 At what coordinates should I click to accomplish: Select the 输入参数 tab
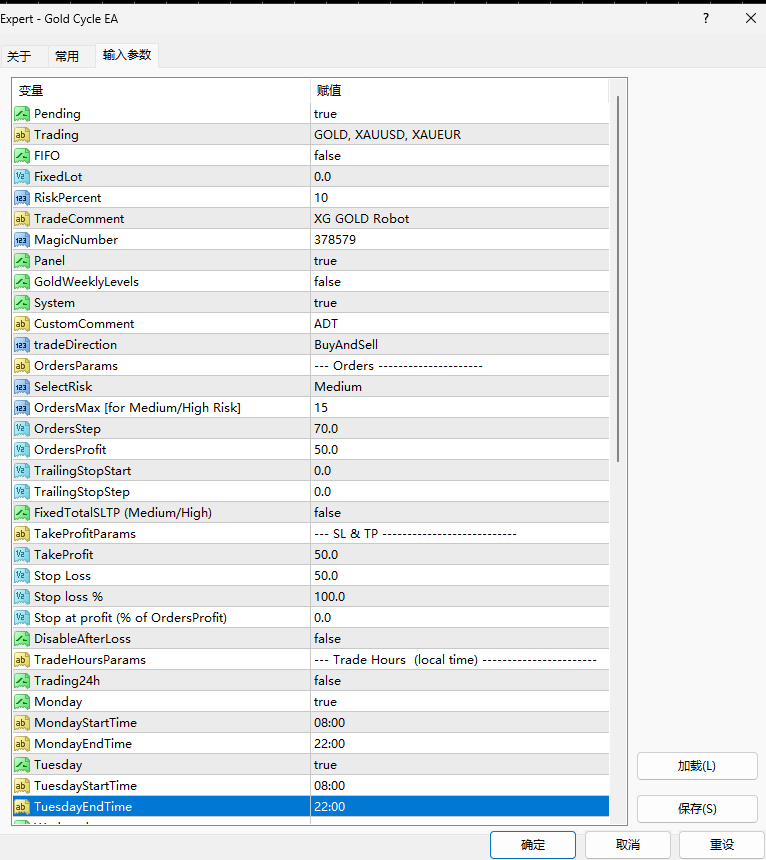pos(127,55)
